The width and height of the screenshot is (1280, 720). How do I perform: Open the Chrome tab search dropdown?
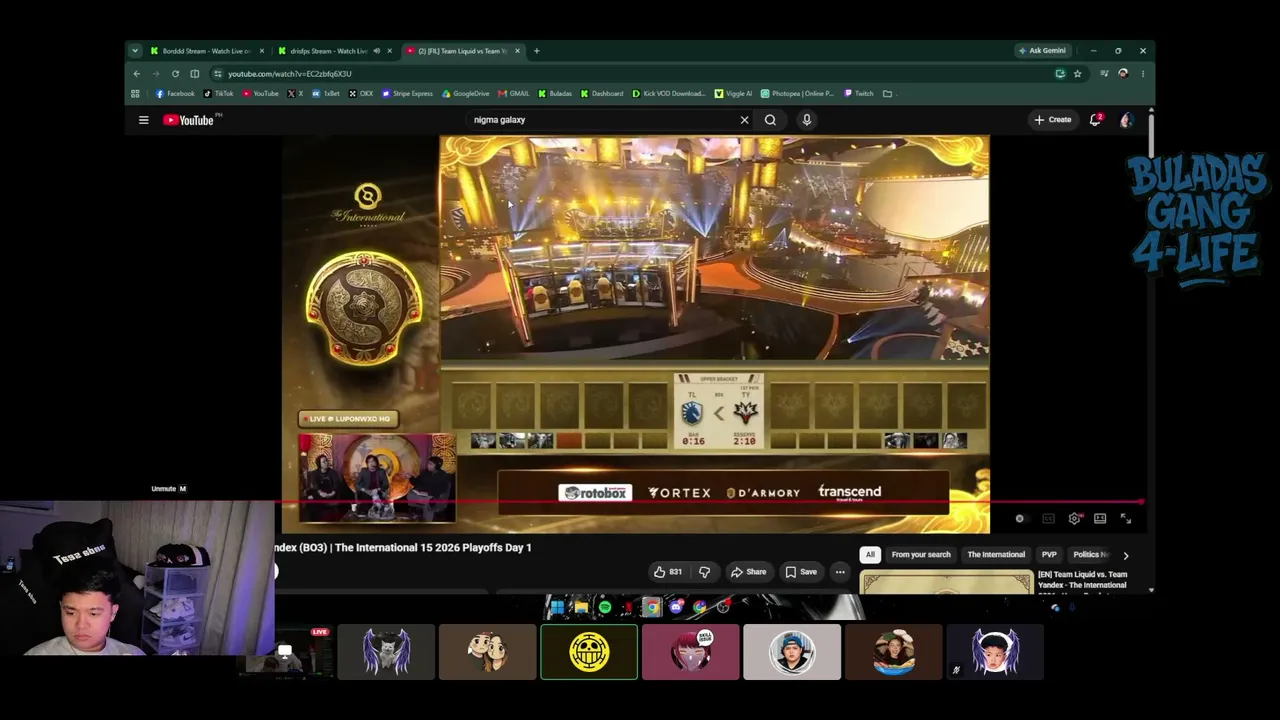coord(135,51)
